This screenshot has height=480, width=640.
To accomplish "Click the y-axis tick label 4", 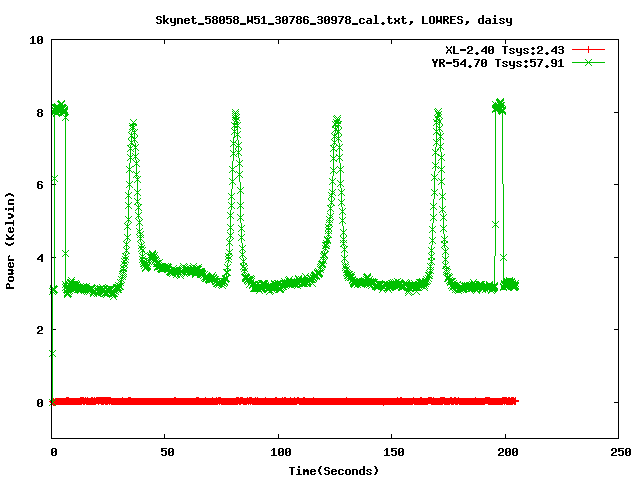I will coord(40,258).
